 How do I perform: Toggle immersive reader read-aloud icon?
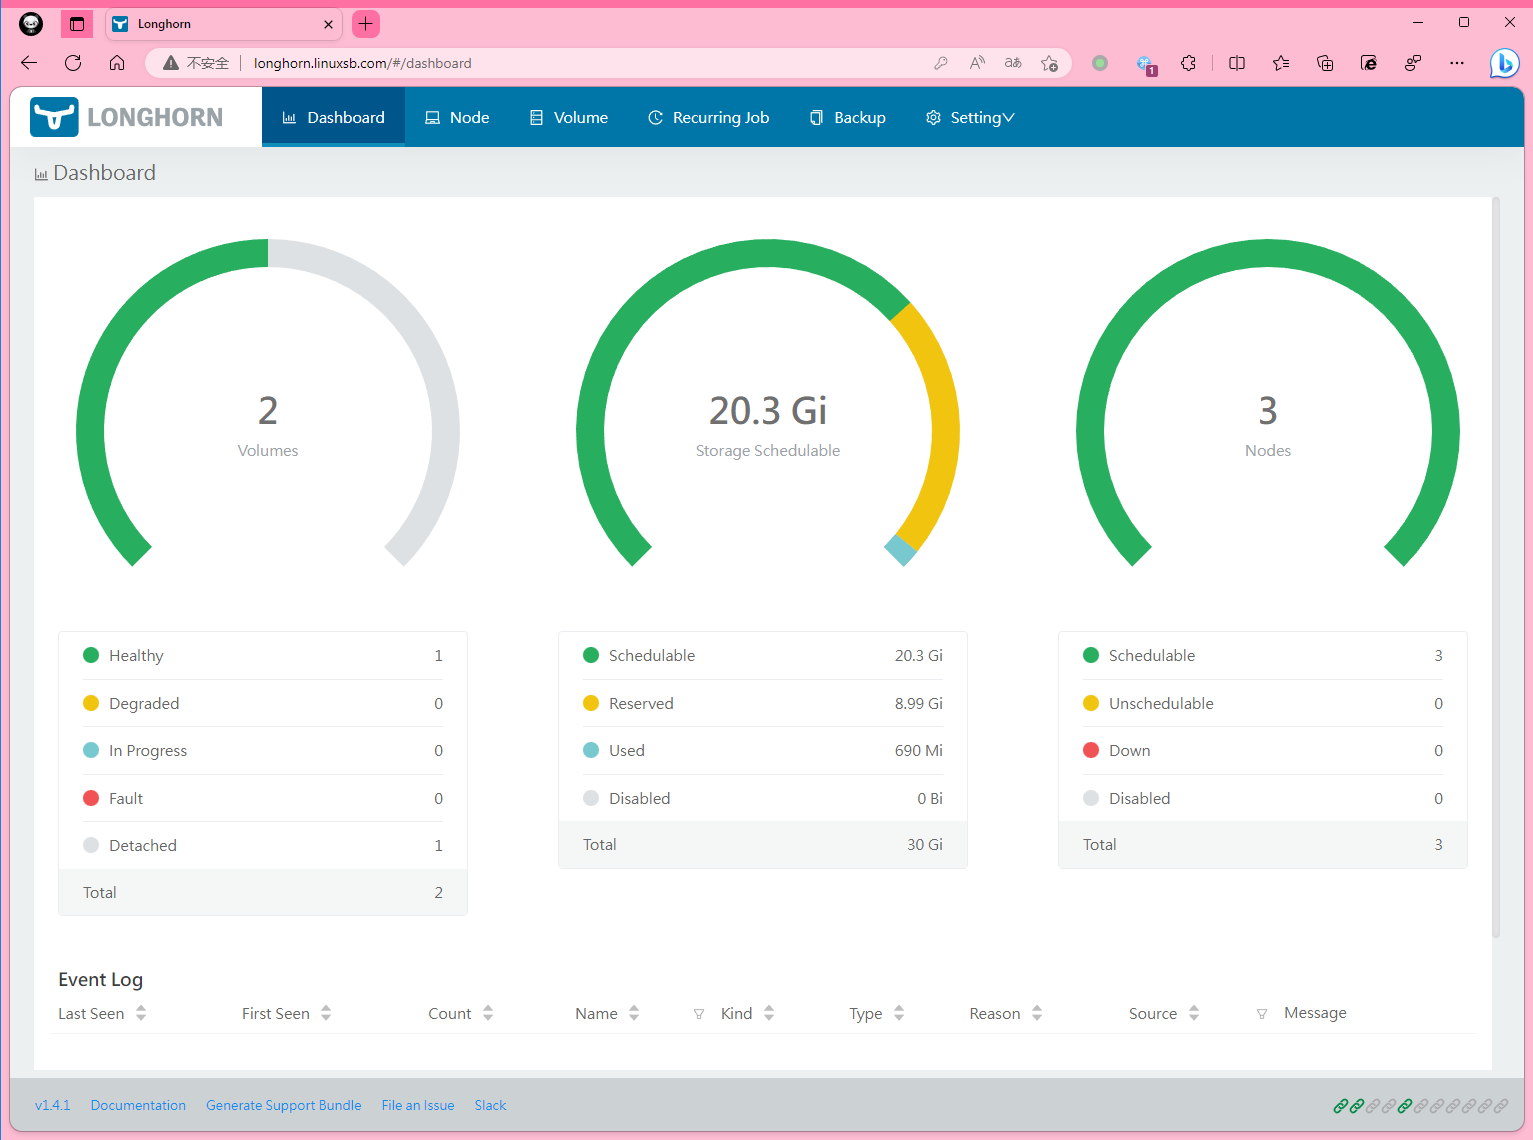click(977, 63)
